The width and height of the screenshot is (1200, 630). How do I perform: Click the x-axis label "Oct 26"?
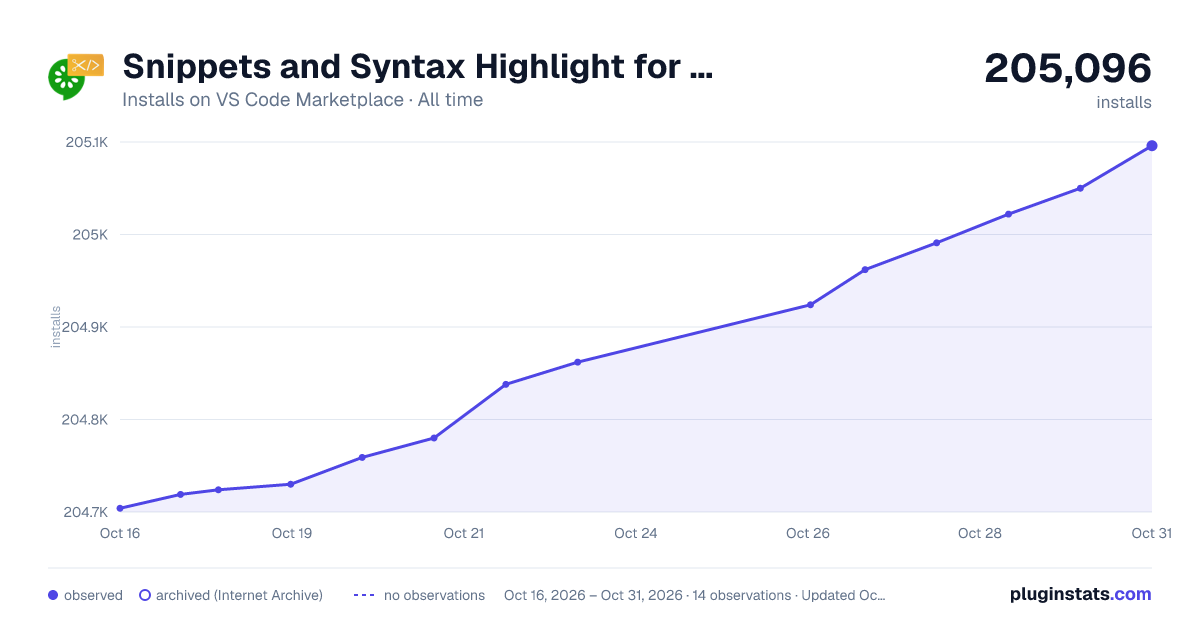tap(808, 533)
